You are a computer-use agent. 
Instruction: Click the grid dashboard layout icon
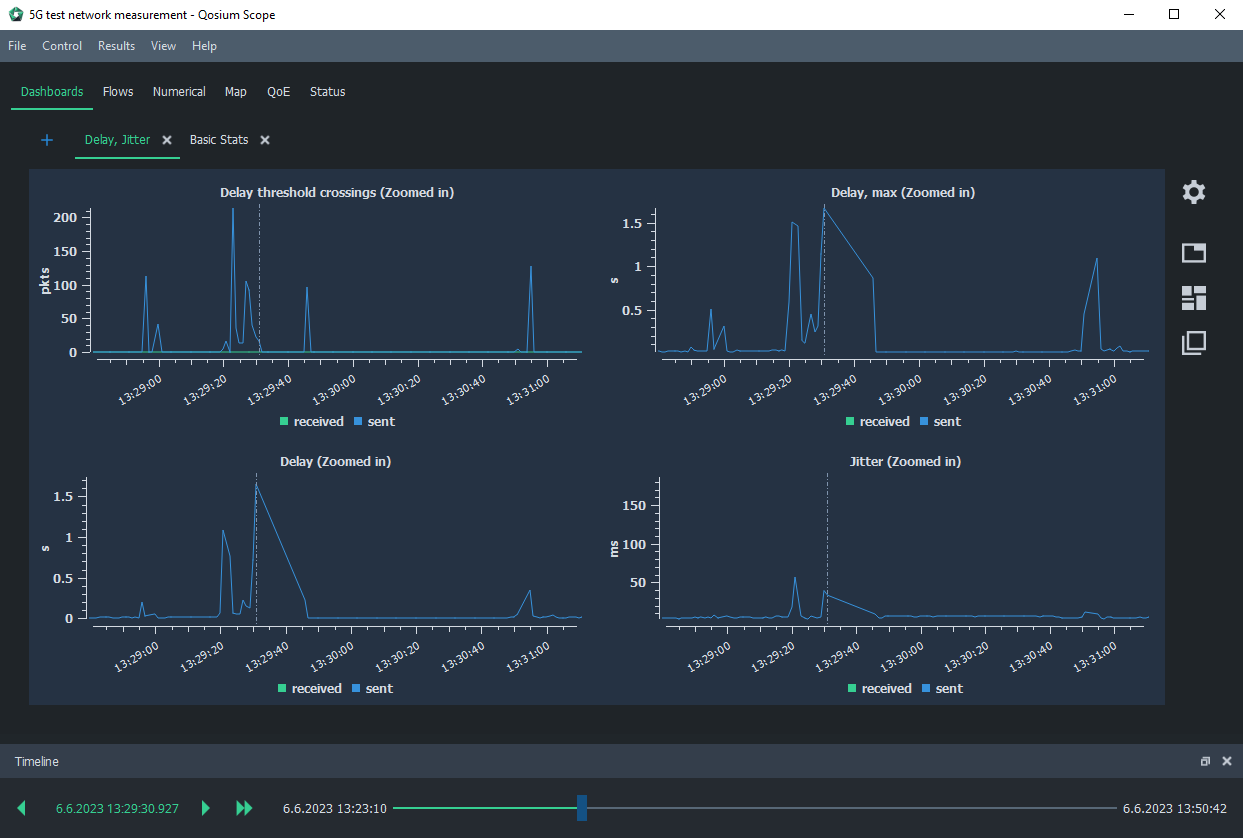pyautogui.click(x=1193, y=298)
